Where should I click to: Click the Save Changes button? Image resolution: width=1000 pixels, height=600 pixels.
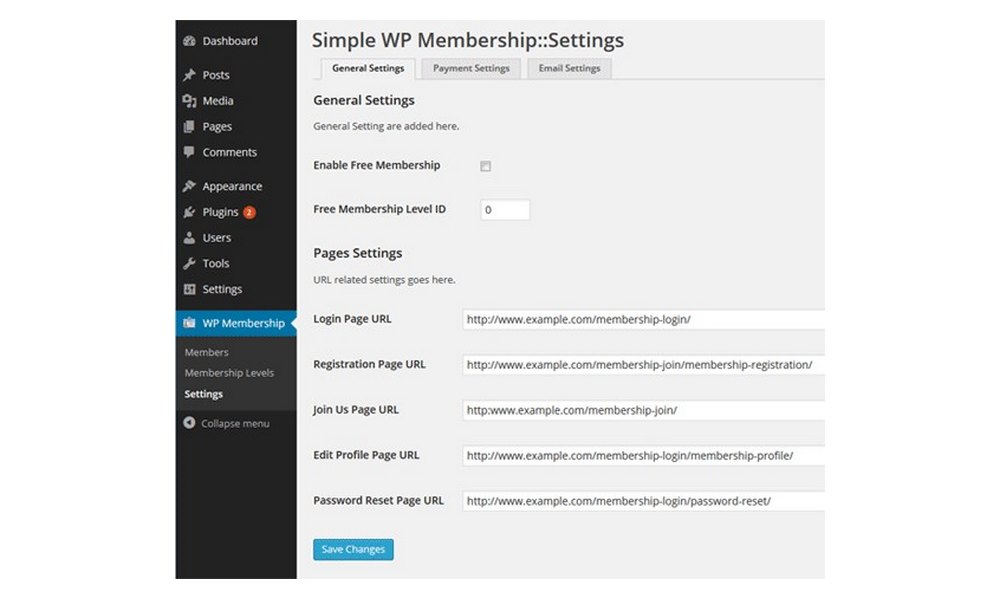(353, 550)
